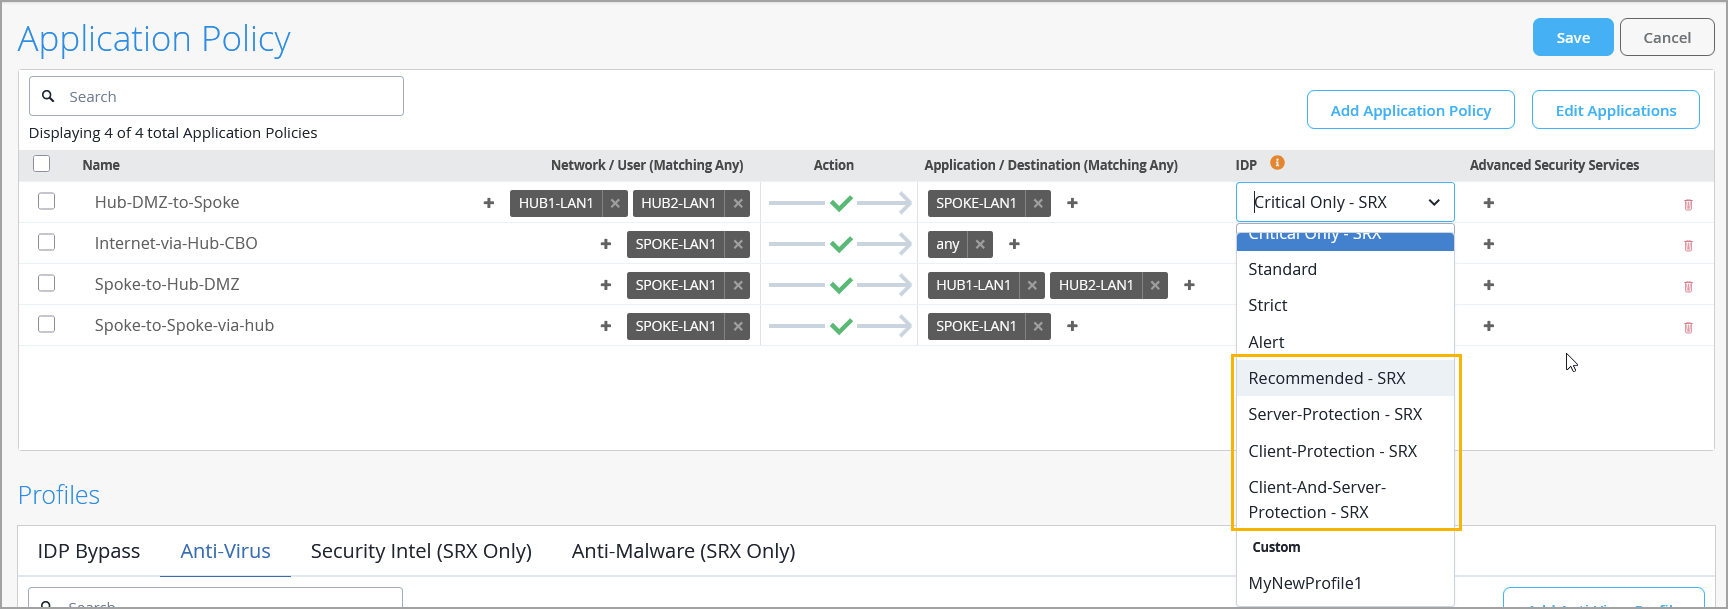Screen dimensions: 1728x609
Task: Select the Spoke-to-Hub-DMZ row checkbox
Action: (x=46, y=284)
